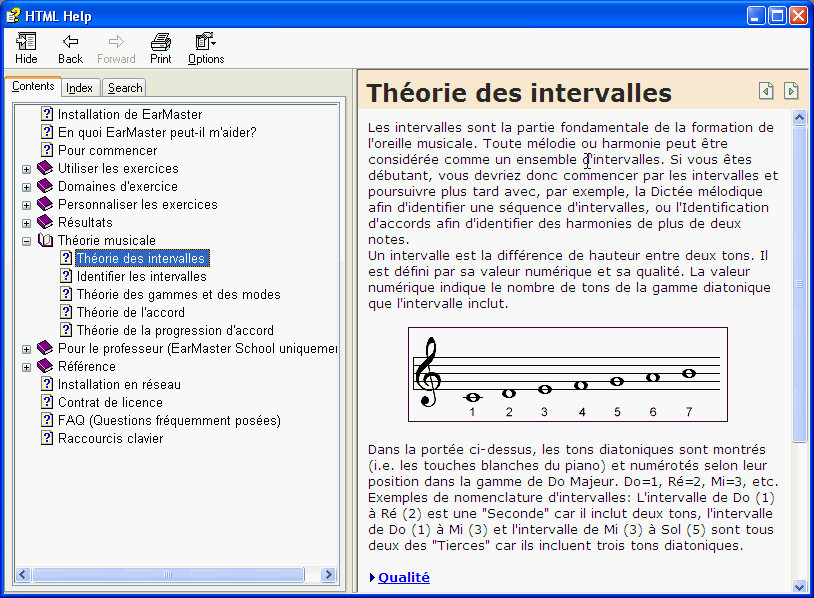
Task: Expand the Résultats node
Action: click(26, 223)
